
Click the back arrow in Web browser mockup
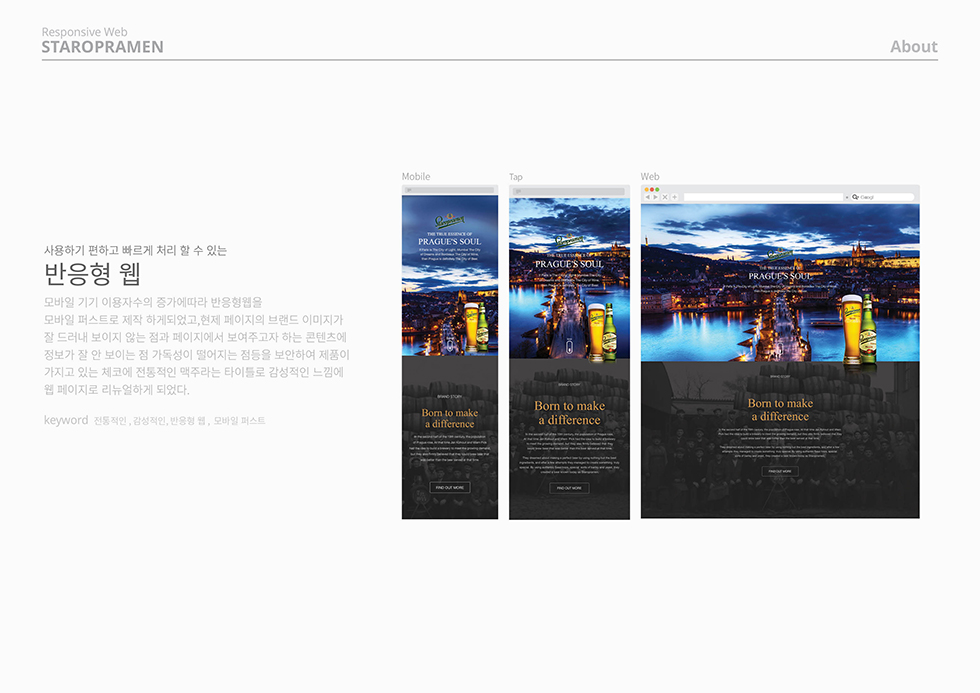(x=647, y=197)
